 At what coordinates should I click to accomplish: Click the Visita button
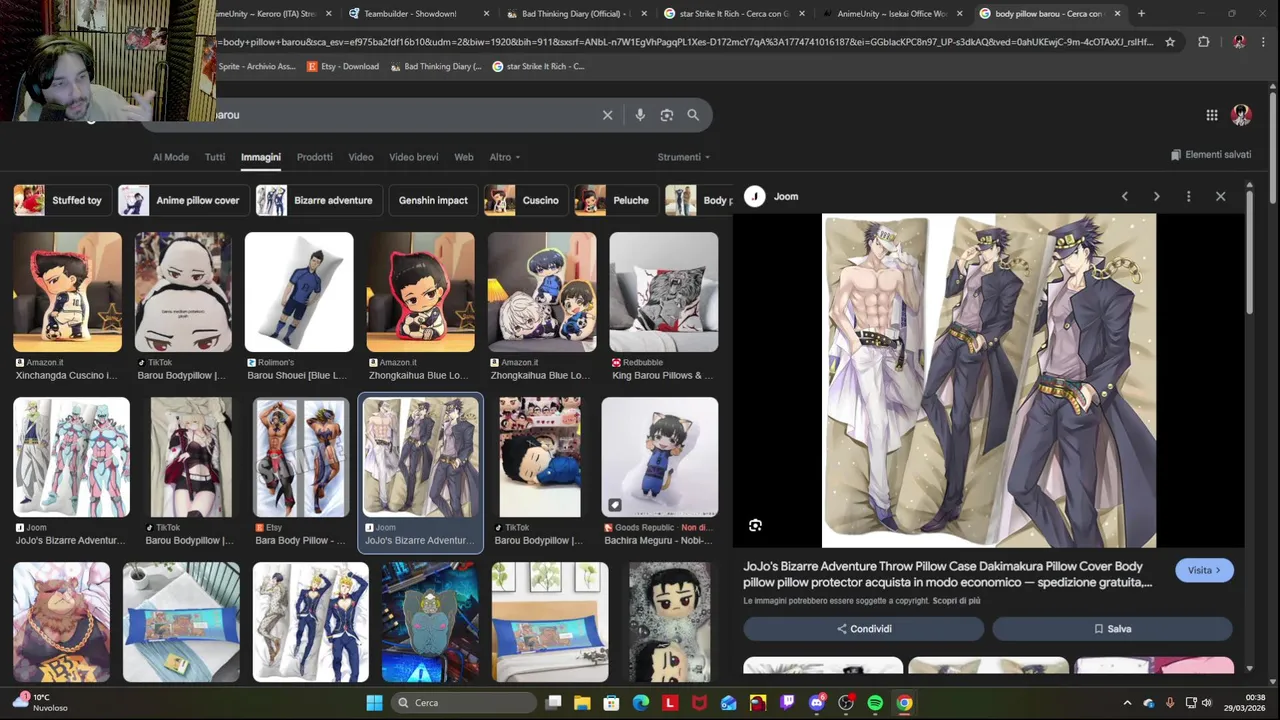tap(1204, 570)
